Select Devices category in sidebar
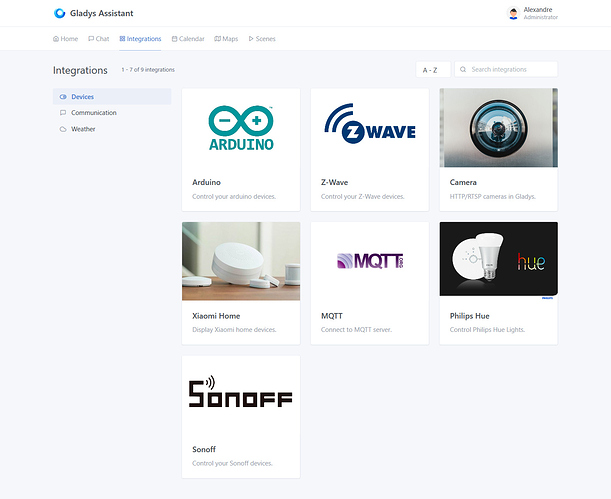The width and height of the screenshot is (611, 499). [x=112, y=97]
